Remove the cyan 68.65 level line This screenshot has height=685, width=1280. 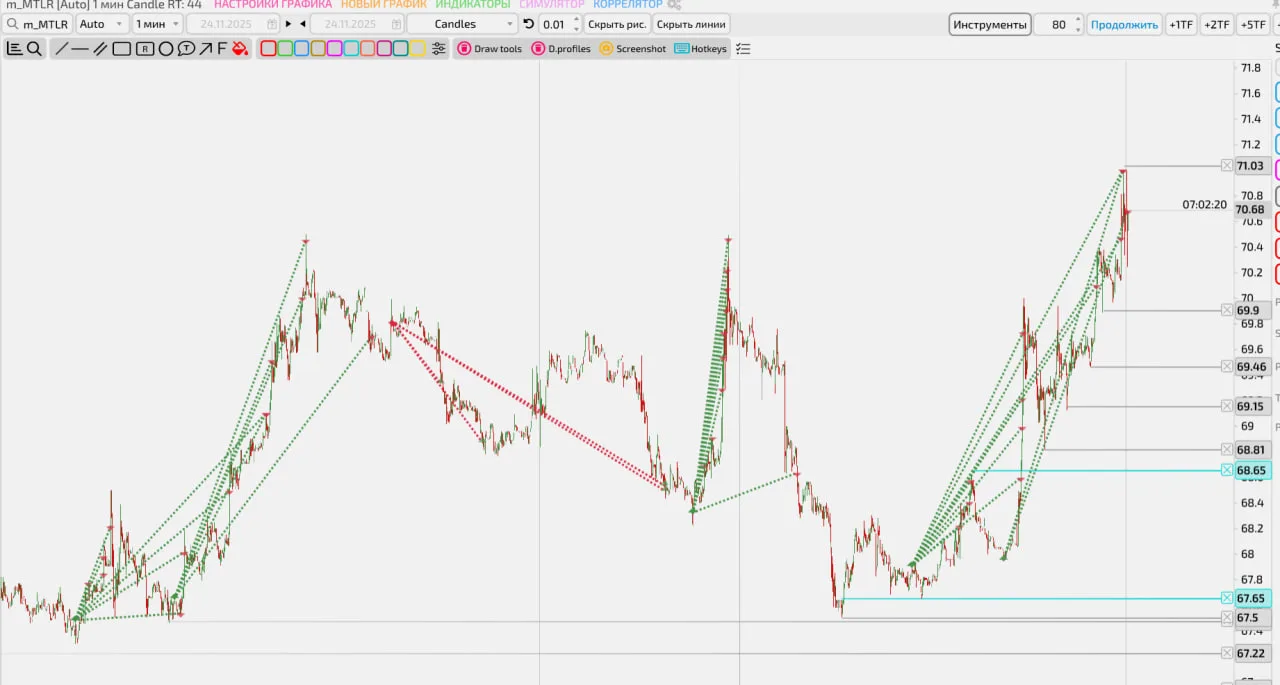(x=1227, y=470)
